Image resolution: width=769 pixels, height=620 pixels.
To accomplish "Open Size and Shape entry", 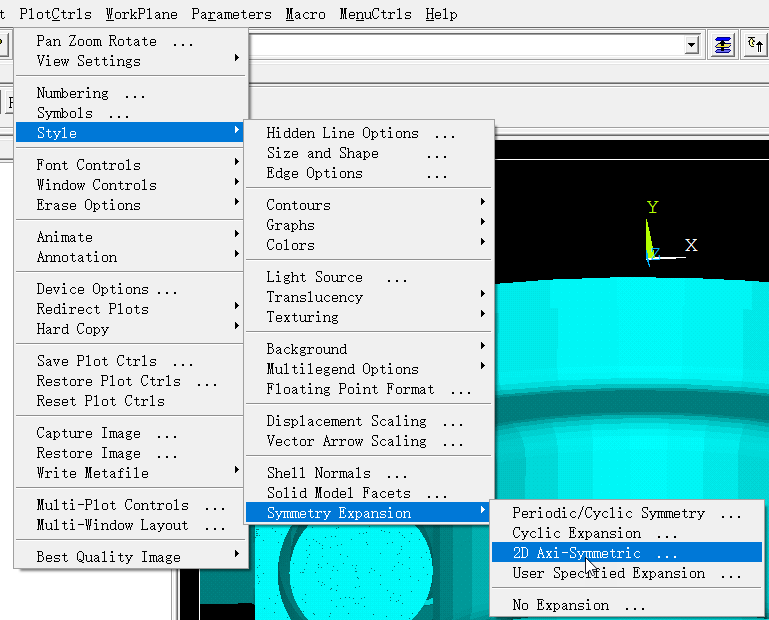I will coord(369,154).
